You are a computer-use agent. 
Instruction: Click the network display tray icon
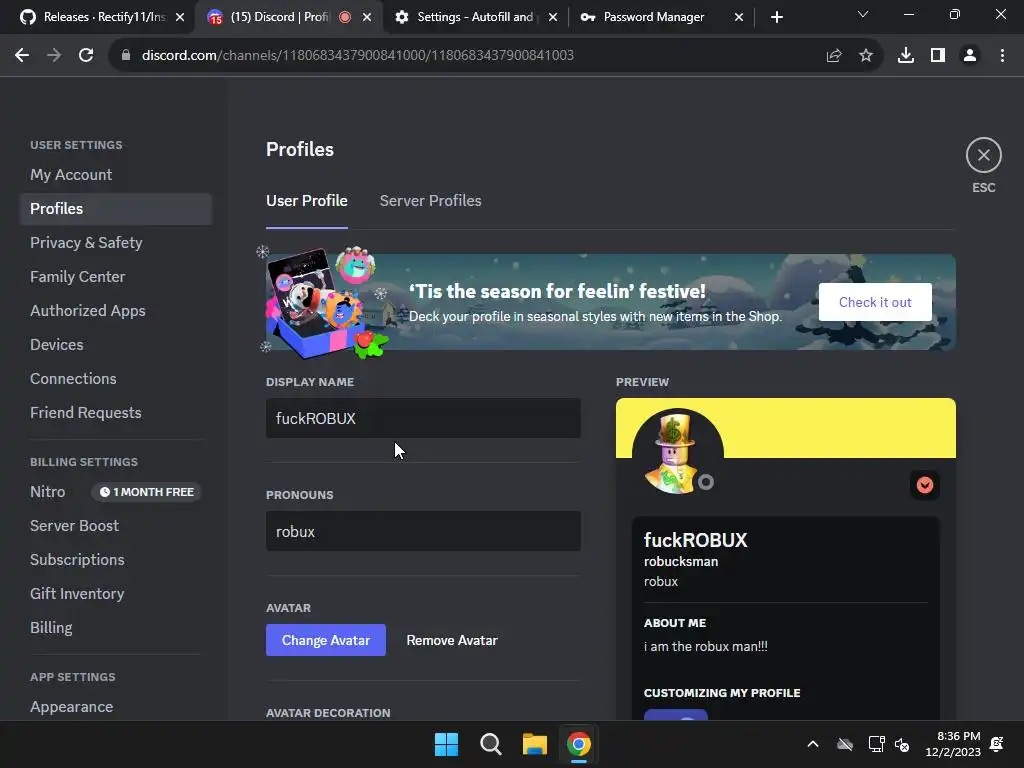point(876,744)
